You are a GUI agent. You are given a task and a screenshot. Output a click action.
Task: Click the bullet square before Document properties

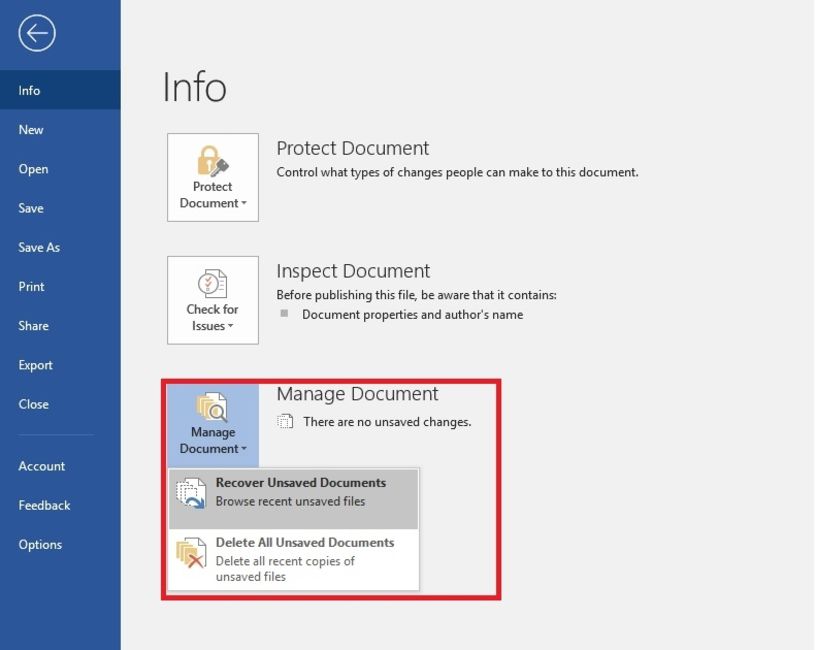[284, 313]
